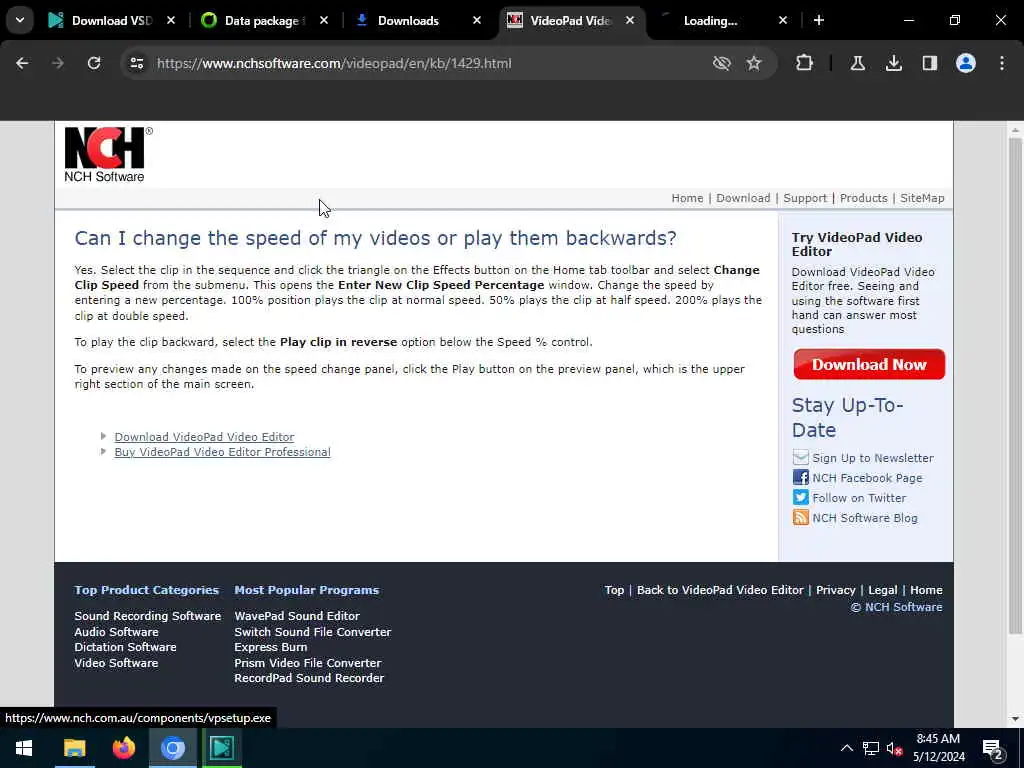
Task: Click the tracking protection eye icon
Action: [x=722, y=63]
